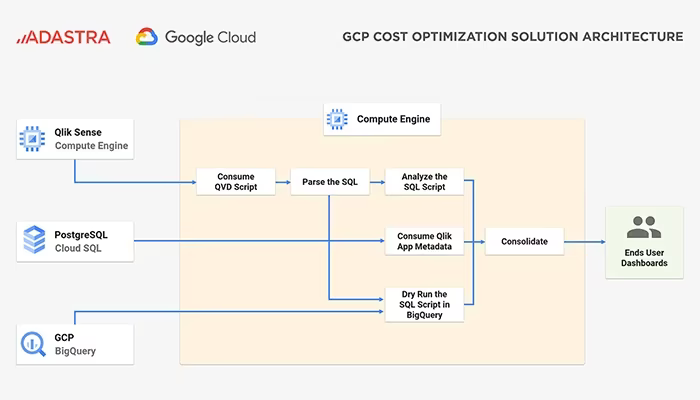Click the Qlik Sense Compute Engine chip icon
Screen dimensions: 700x400
coord(32,139)
